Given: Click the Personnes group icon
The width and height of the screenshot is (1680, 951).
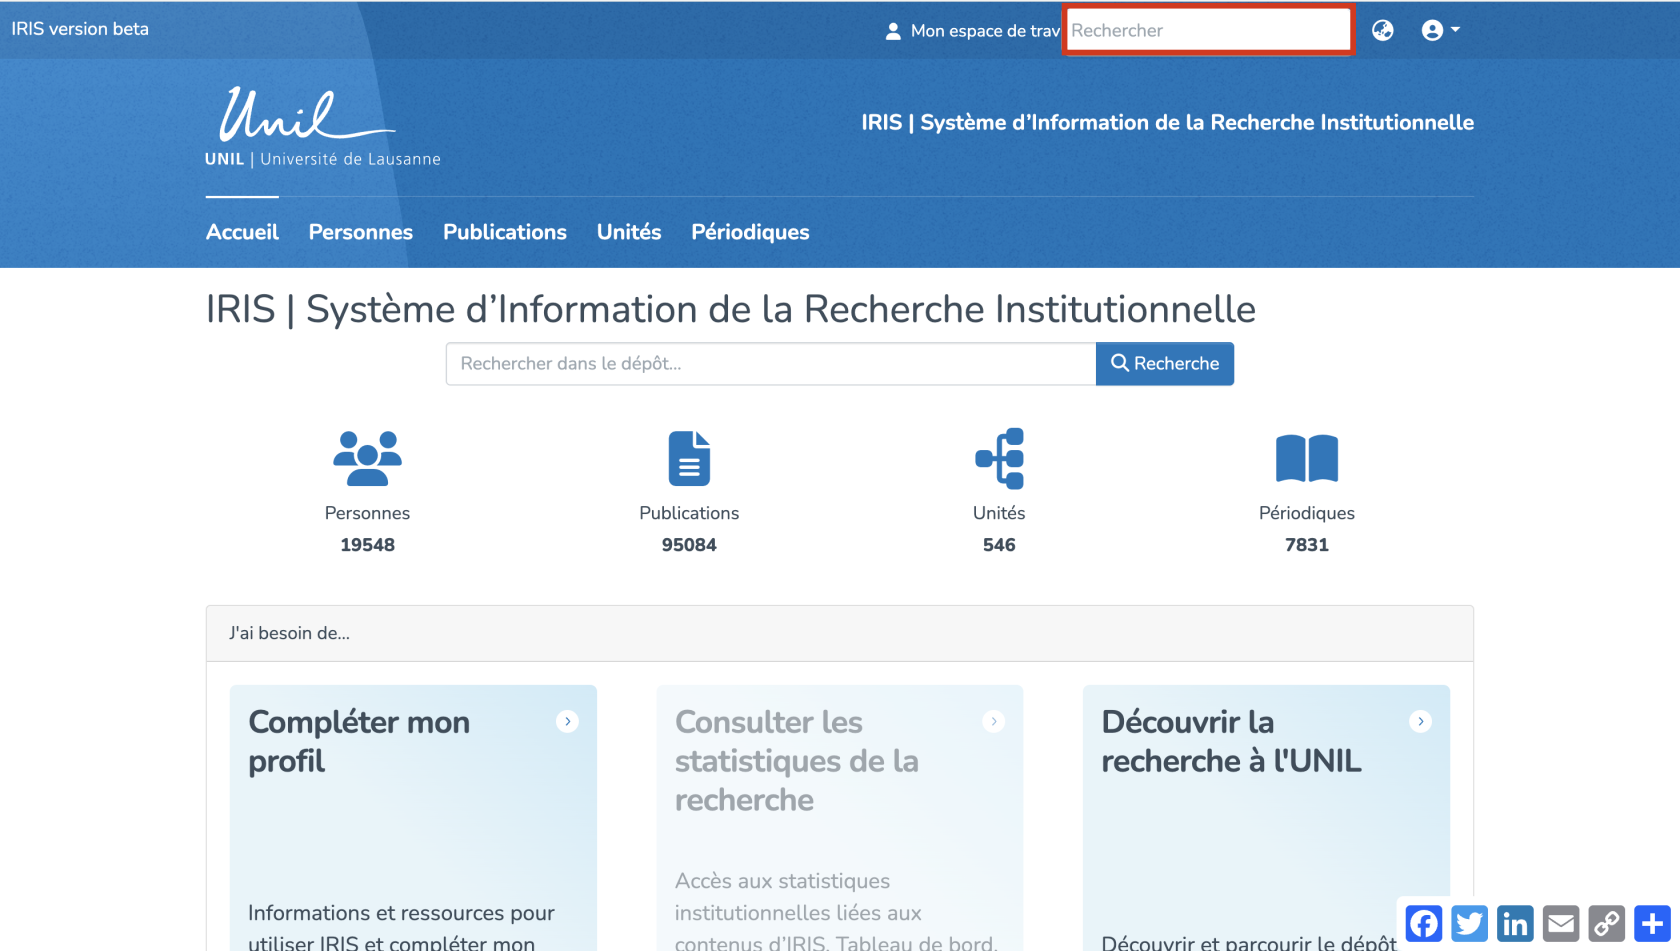Looking at the screenshot, I should [367, 458].
